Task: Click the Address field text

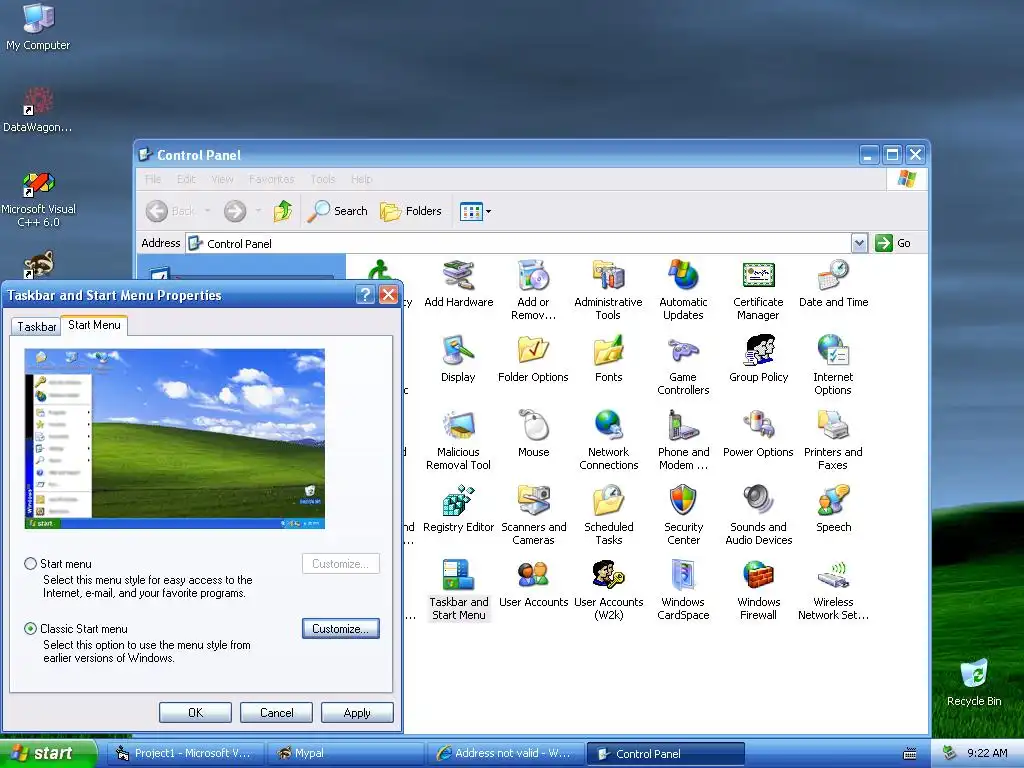Action: pyautogui.click(x=239, y=244)
